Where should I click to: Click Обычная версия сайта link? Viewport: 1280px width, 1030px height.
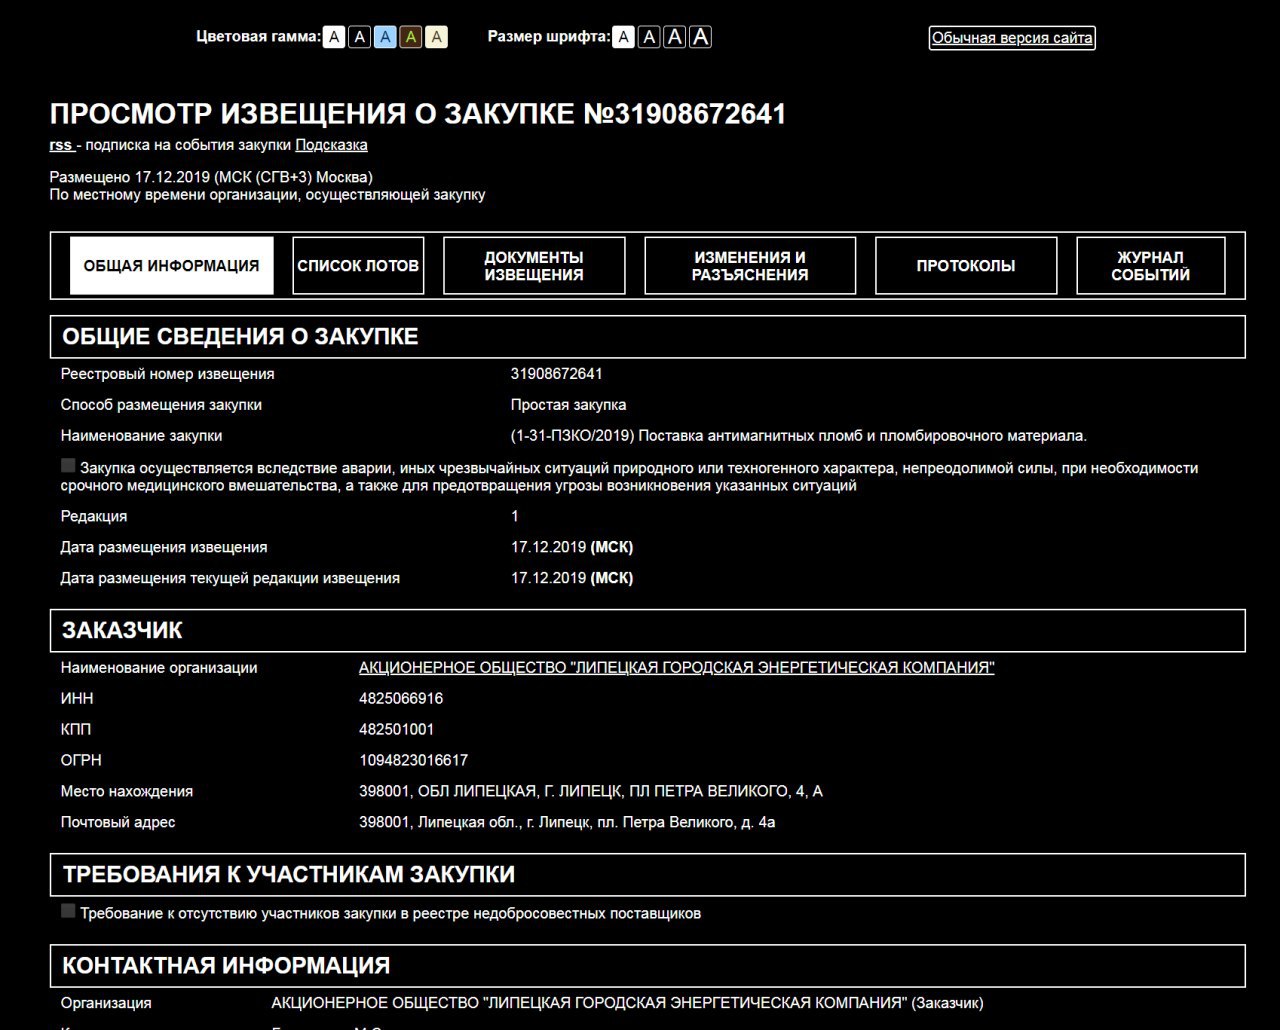point(1012,38)
